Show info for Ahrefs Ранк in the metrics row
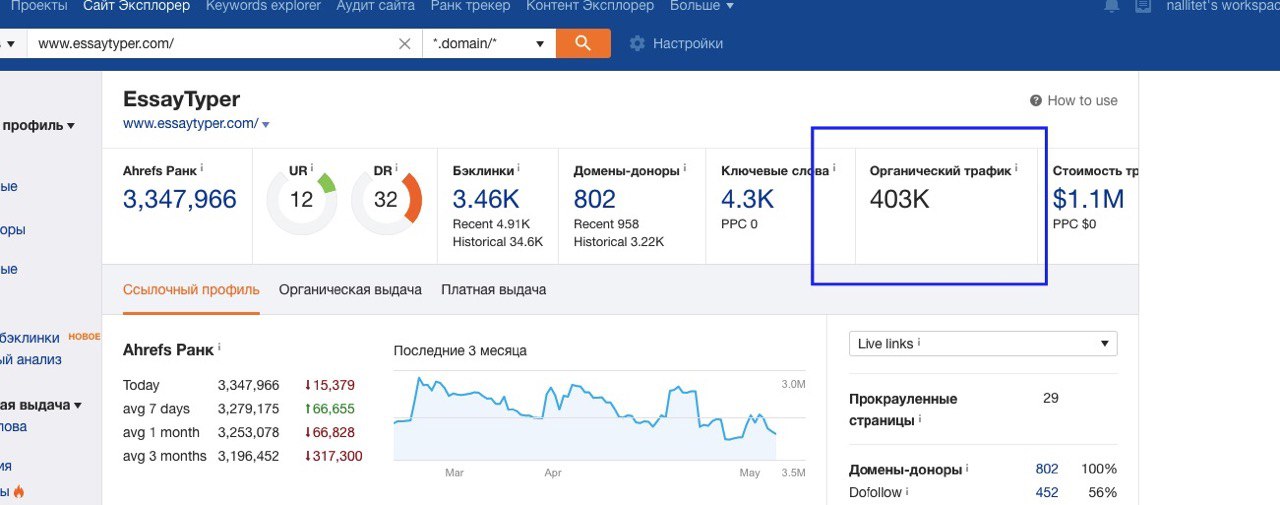Image resolution: width=1280 pixels, height=505 pixels. (x=202, y=168)
